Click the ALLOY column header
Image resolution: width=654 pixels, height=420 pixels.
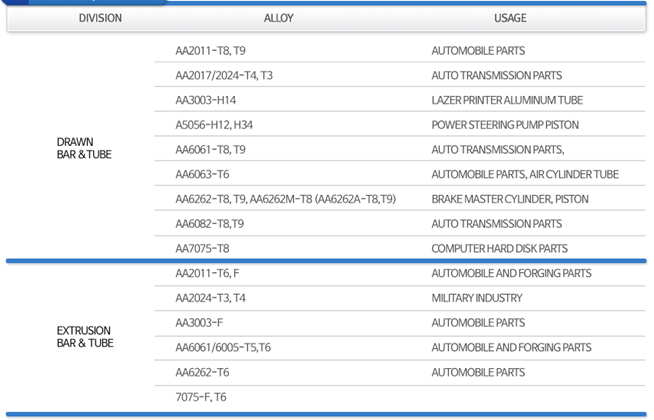pyautogui.click(x=278, y=18)
